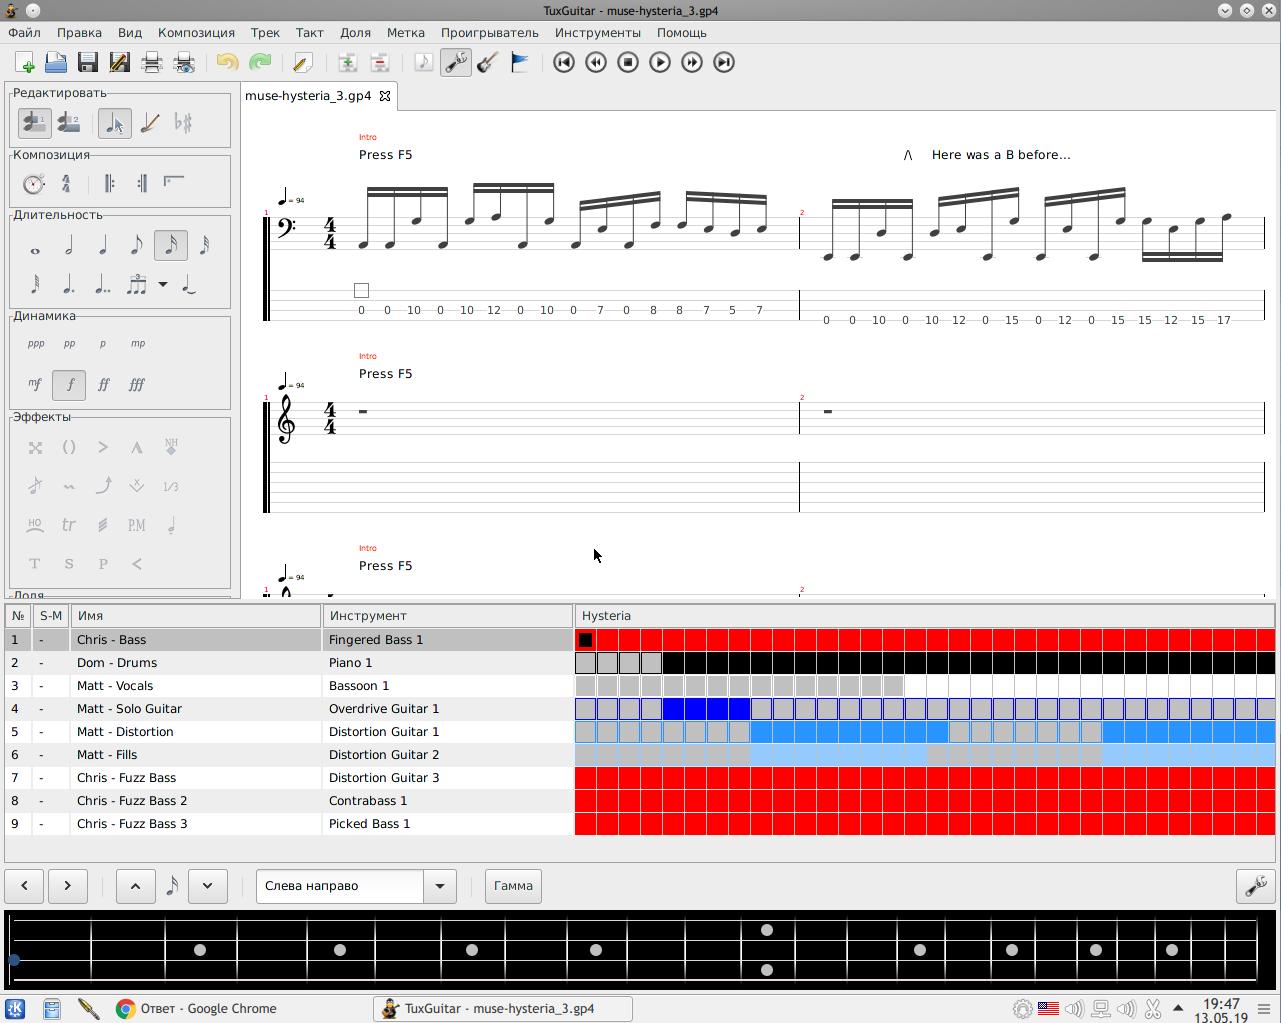Enable score edition mode with pencil icon
The height and width of the screenshot is (1023, 1281).
[149, 123]
